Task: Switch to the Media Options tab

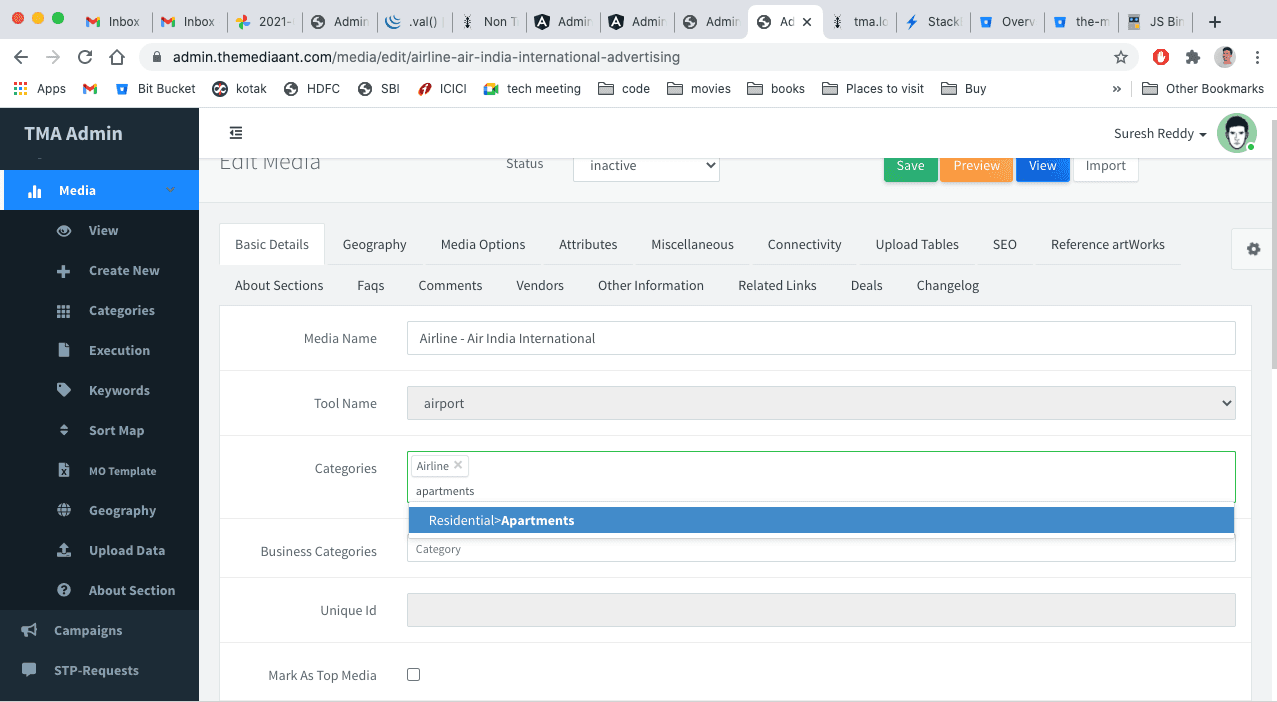Action: [x=483, y=245]
